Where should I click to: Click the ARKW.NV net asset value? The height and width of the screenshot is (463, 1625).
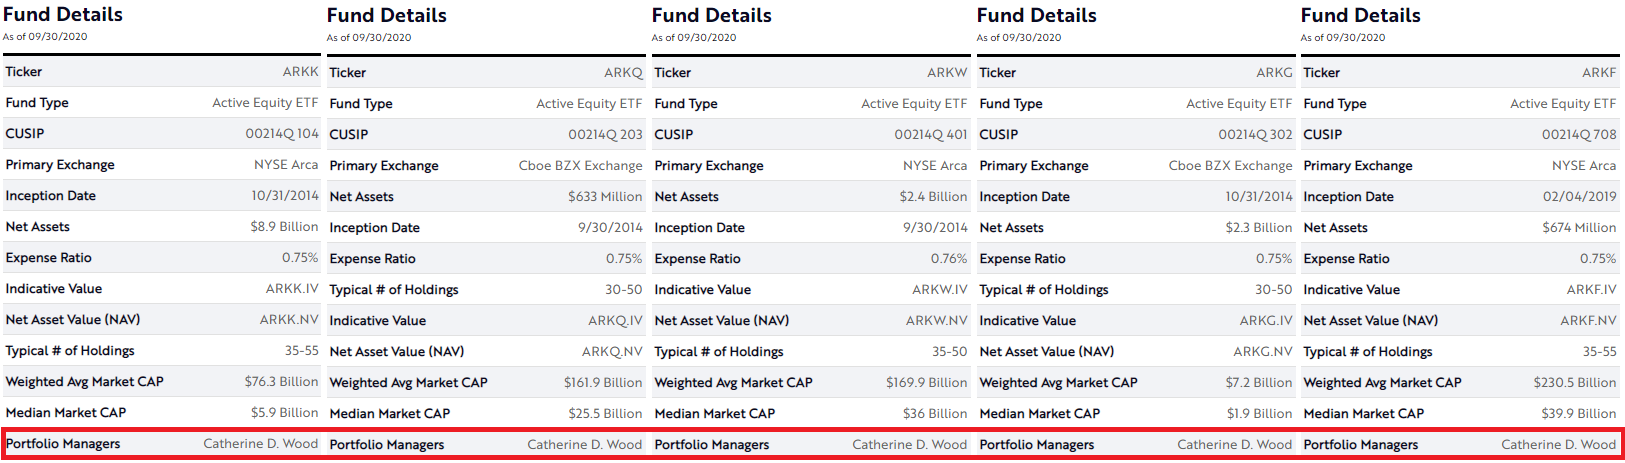937,321
